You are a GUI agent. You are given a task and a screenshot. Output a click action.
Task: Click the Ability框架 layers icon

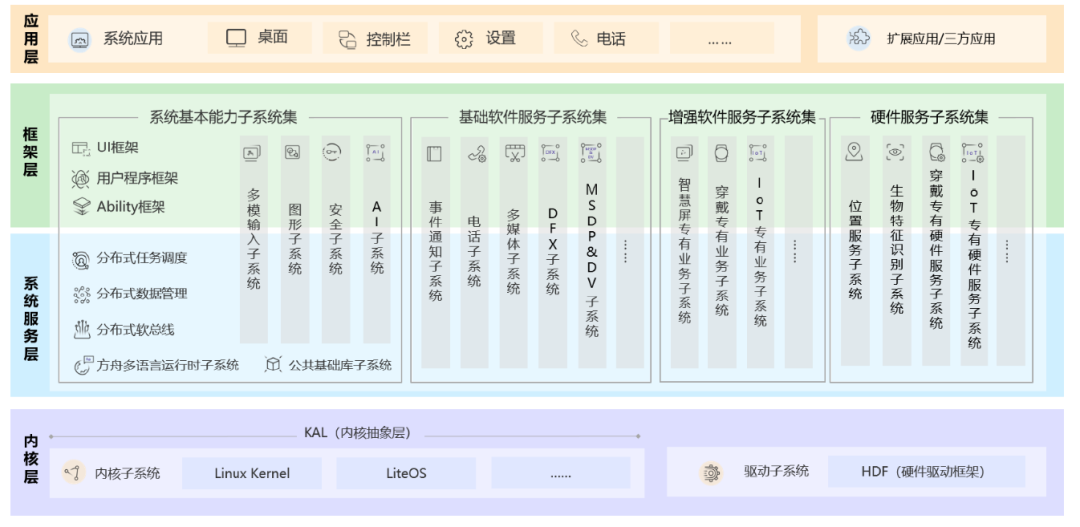pyautogui.click(x=81, y=207)
